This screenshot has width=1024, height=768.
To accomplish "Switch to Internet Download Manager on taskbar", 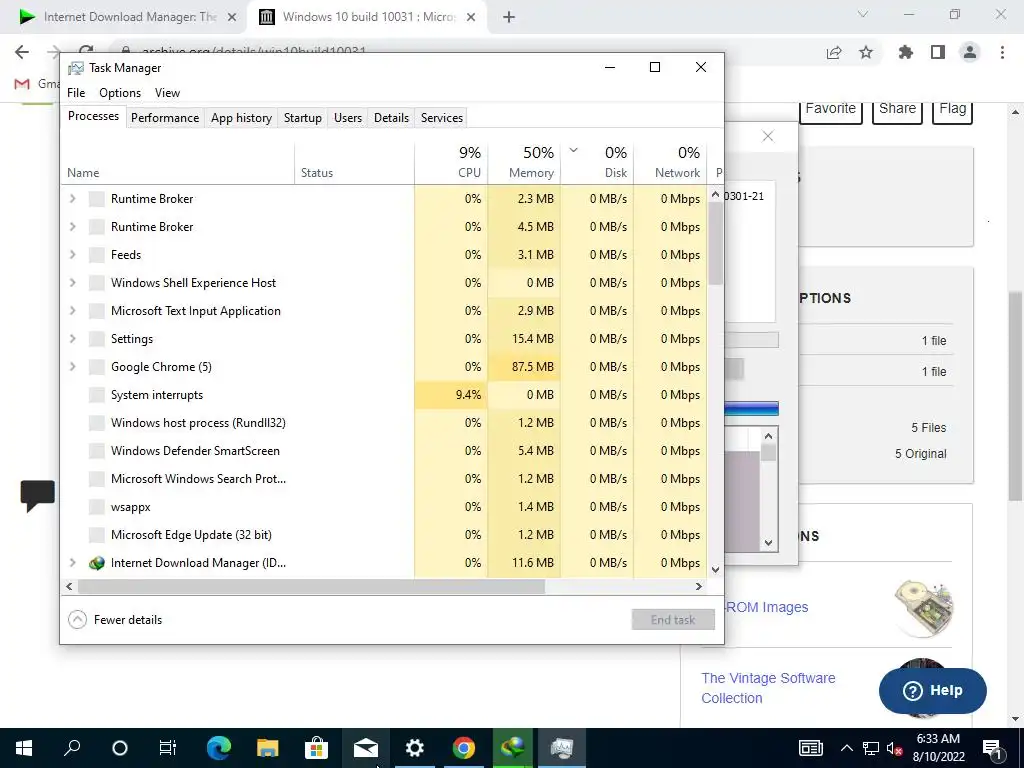I will click(x=513, y=748).
